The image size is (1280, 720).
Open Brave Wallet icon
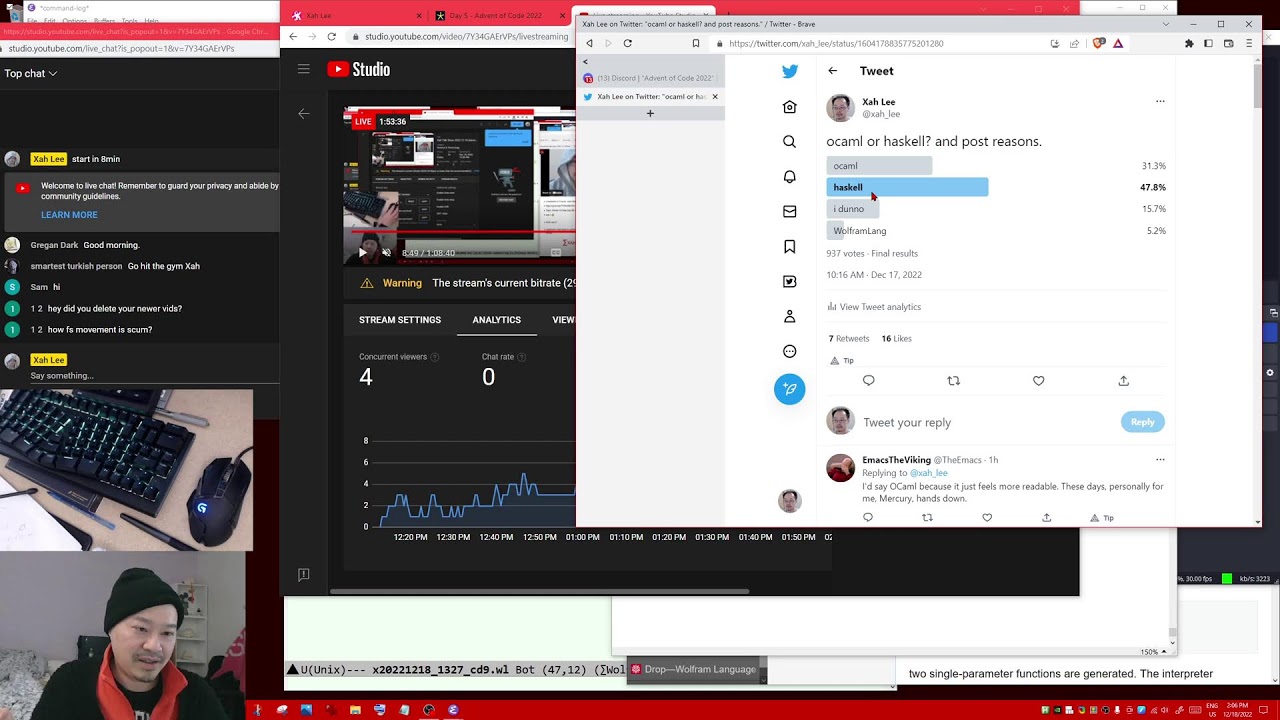point(1229,44)
